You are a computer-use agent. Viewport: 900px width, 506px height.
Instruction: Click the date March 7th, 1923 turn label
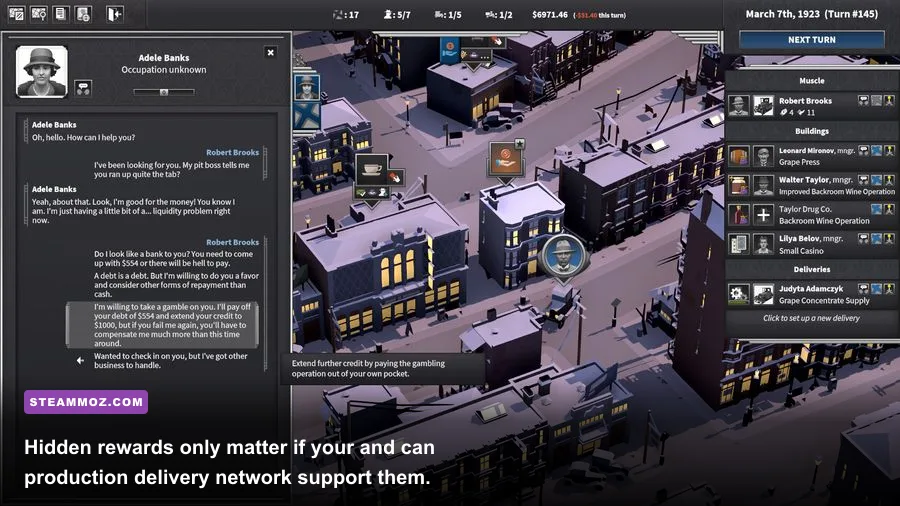pos(812,14)
